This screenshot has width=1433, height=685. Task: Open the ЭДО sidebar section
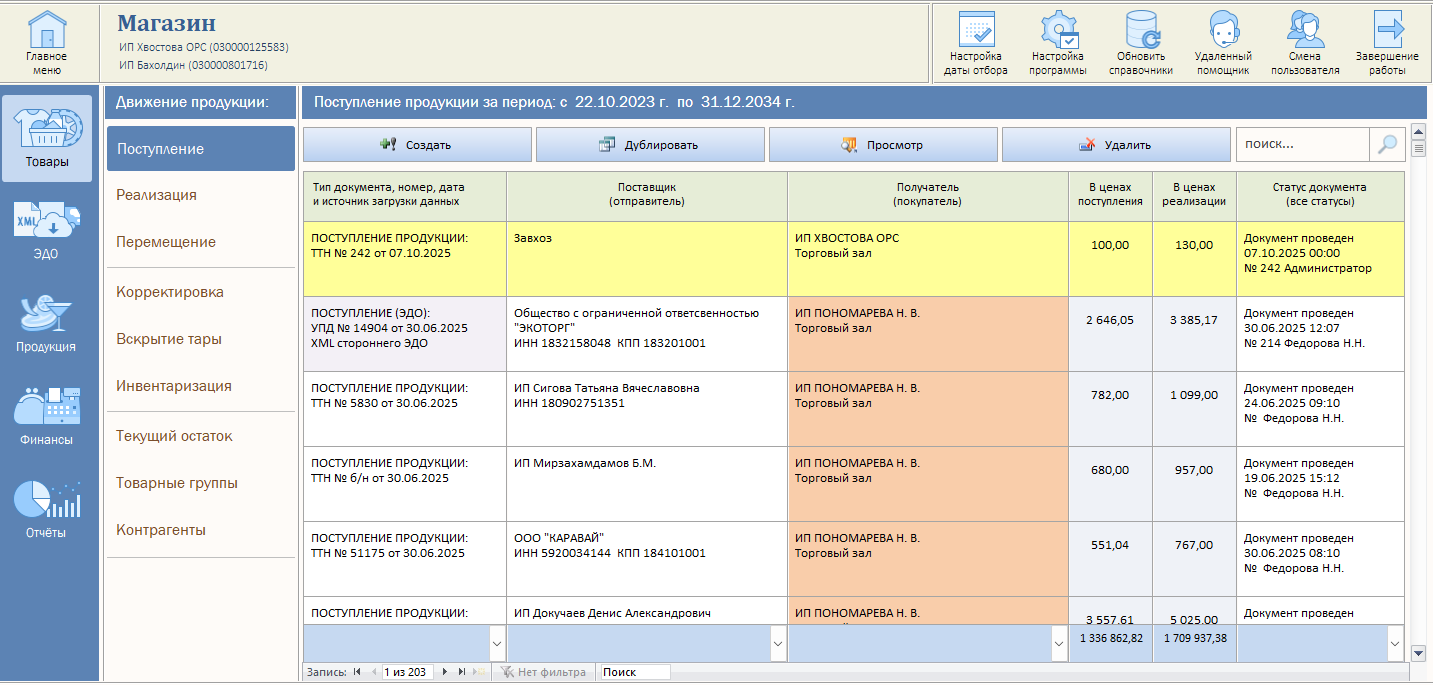coord(46,230)
